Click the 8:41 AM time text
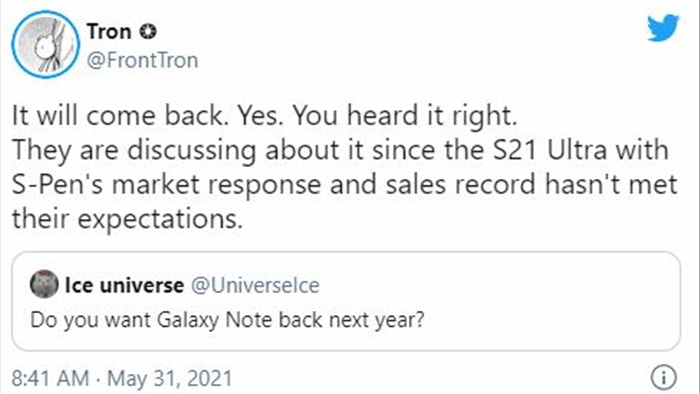 click(50, 378)
